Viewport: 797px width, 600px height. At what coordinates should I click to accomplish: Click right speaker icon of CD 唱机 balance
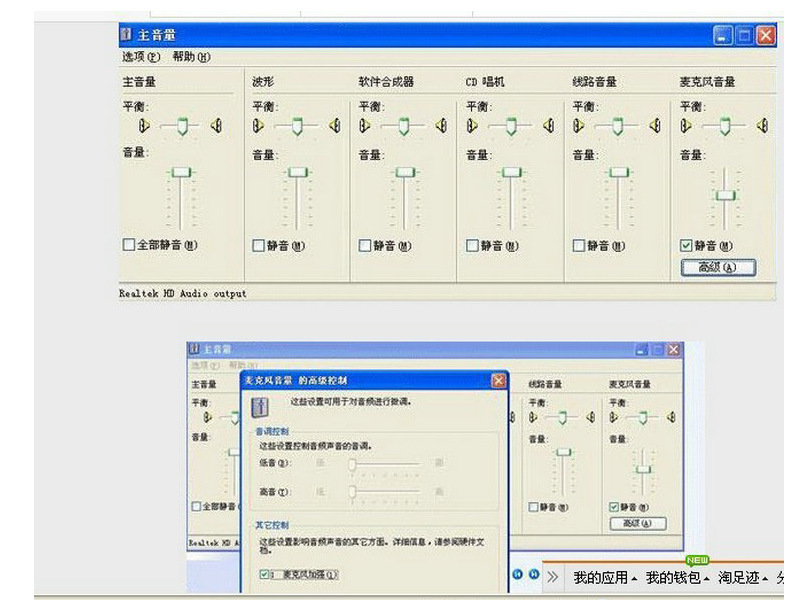pyautogui.click(x=548, y=125)
